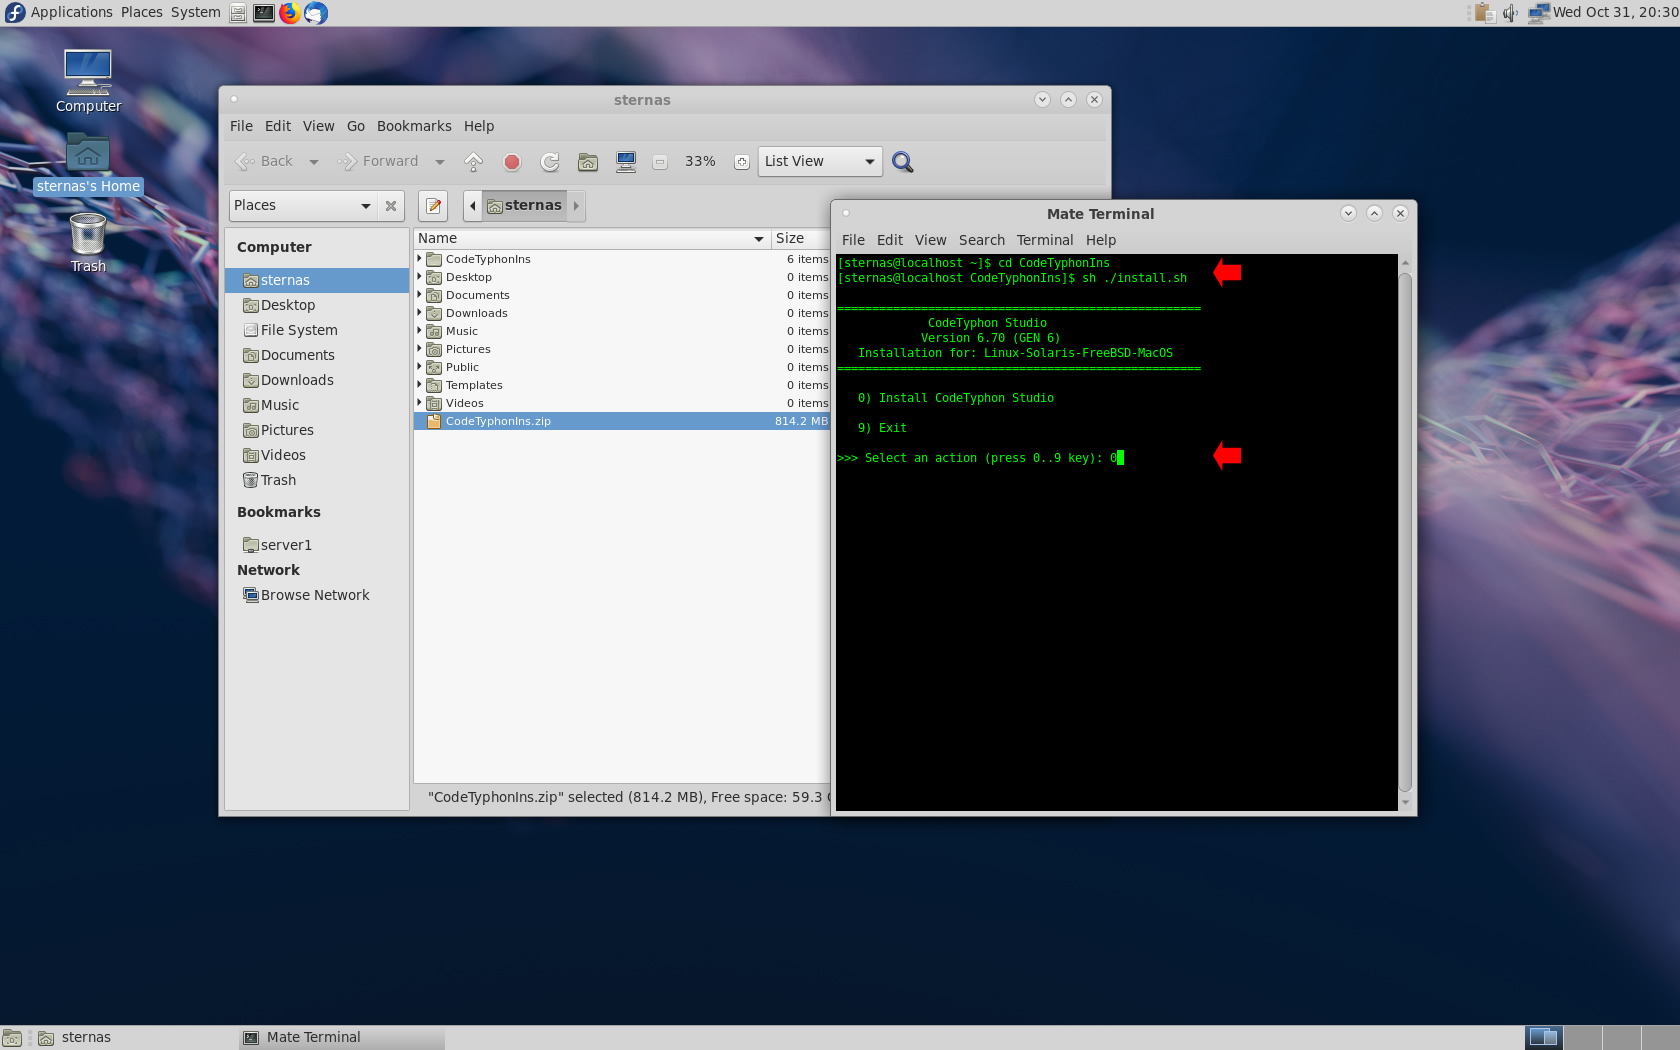This screenshot has height=1050, width=1680.
Task: Click the red Stop loading icon
Action: point(512,162)
